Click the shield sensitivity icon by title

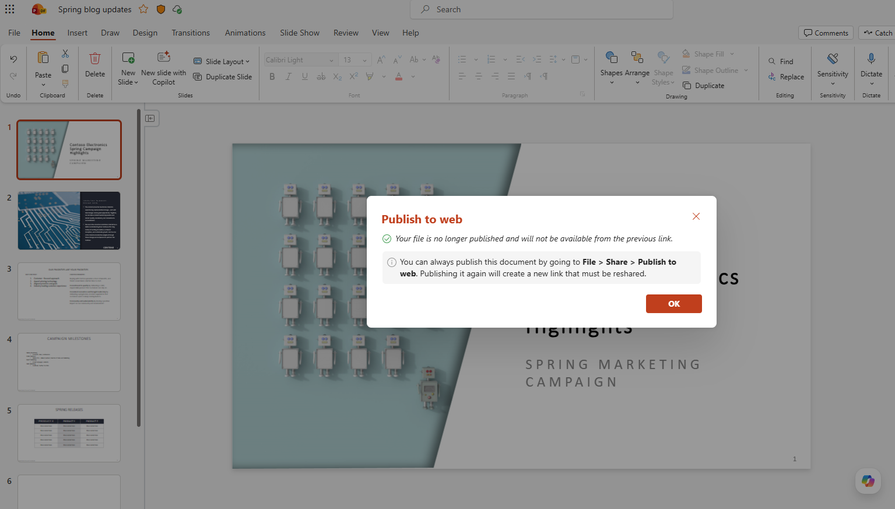click(x=161, y=9)
